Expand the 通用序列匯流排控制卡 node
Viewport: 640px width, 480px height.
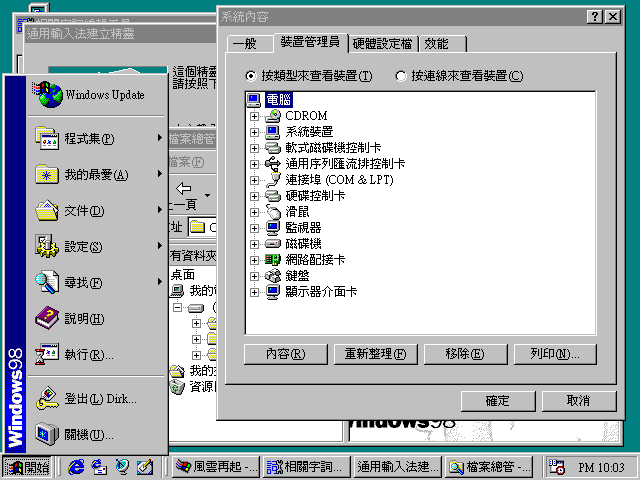[254, 164]
